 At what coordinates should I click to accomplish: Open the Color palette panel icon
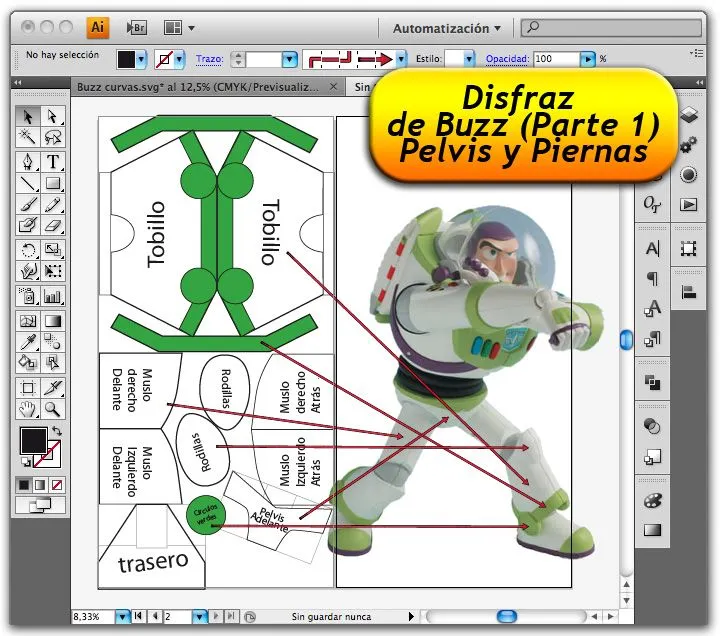coord(652,500)
